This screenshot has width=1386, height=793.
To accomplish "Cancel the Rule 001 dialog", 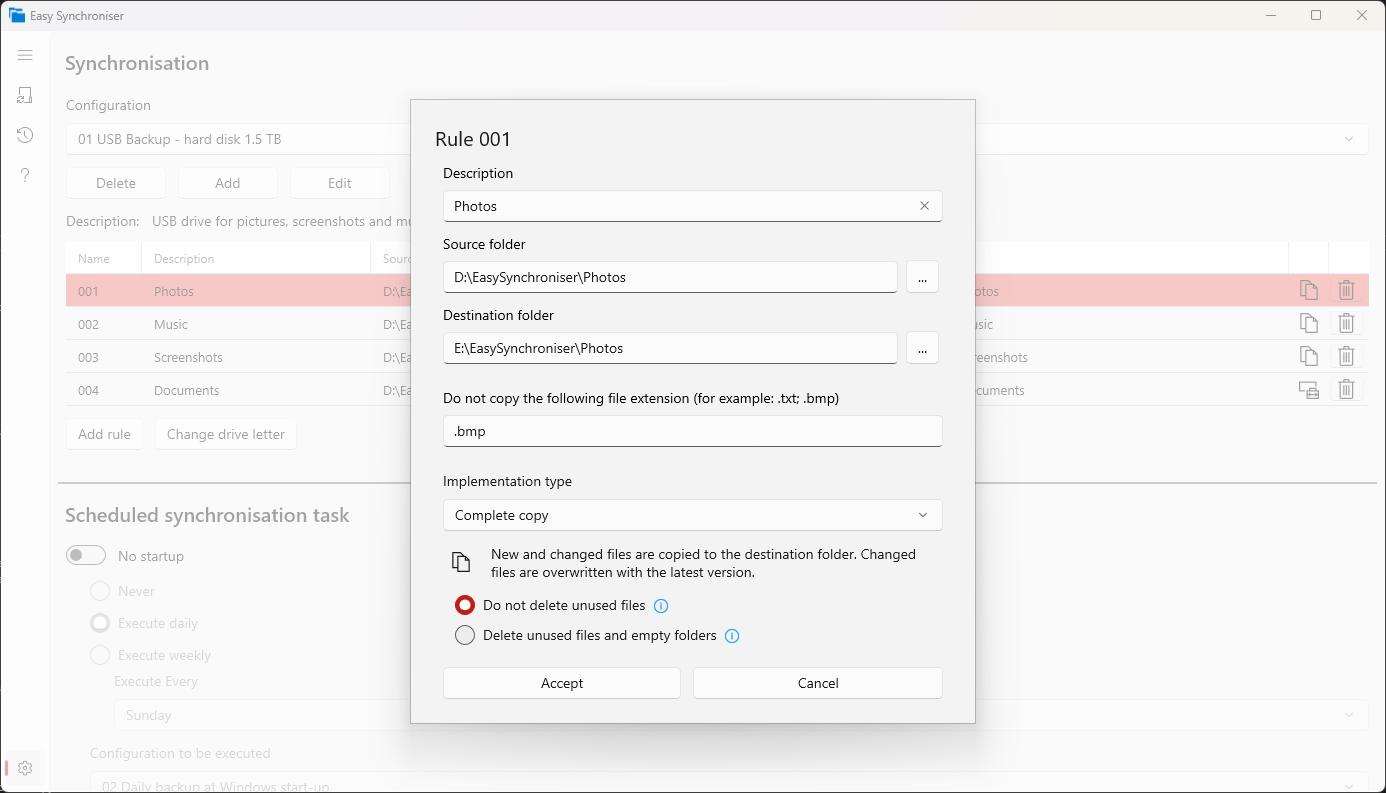I will coord(818,683).
